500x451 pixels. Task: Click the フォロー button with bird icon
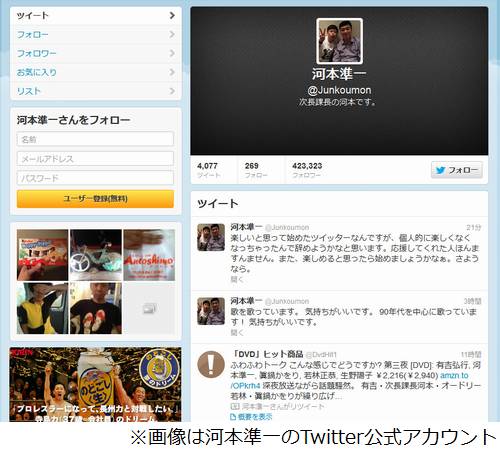pyautogui.click(x=457, y=170)
